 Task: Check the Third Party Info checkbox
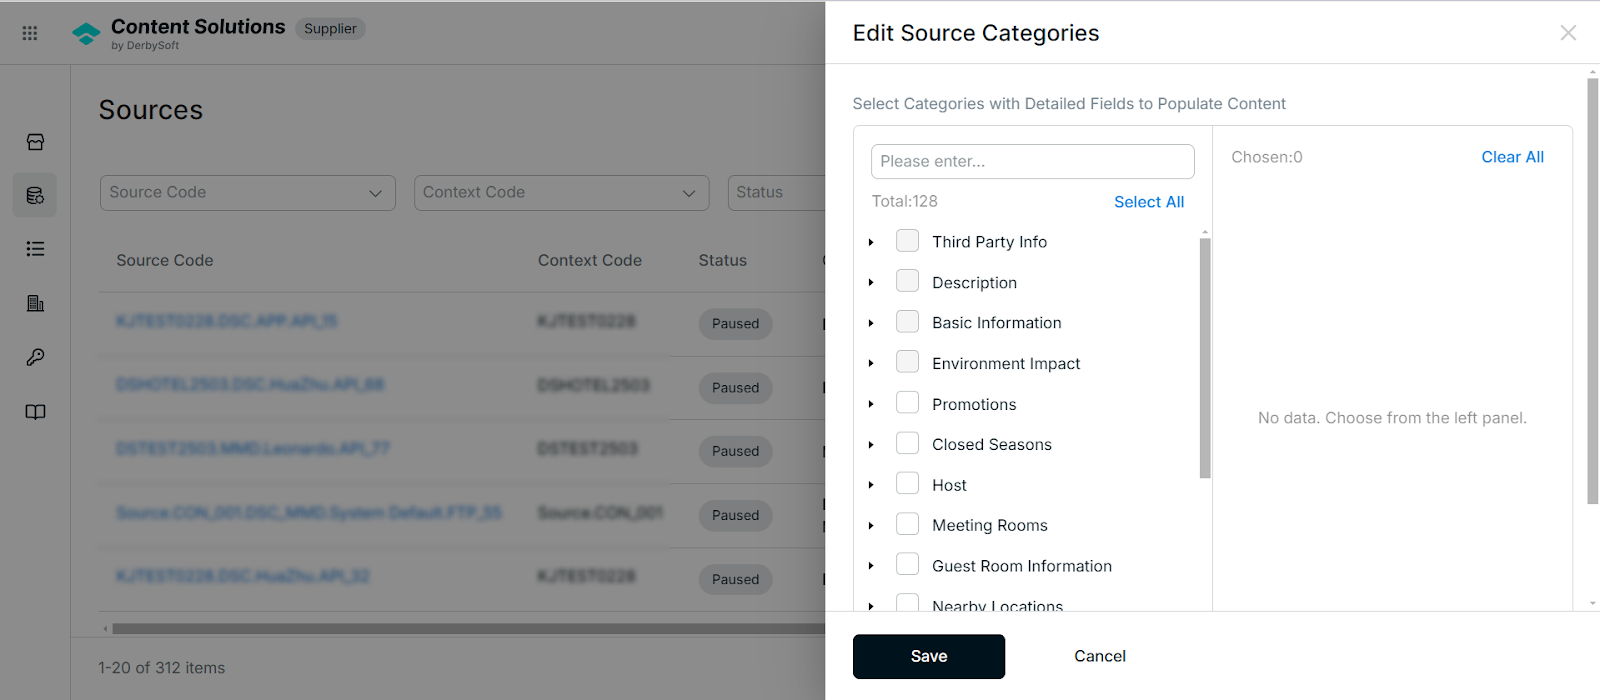click(907, 241)
